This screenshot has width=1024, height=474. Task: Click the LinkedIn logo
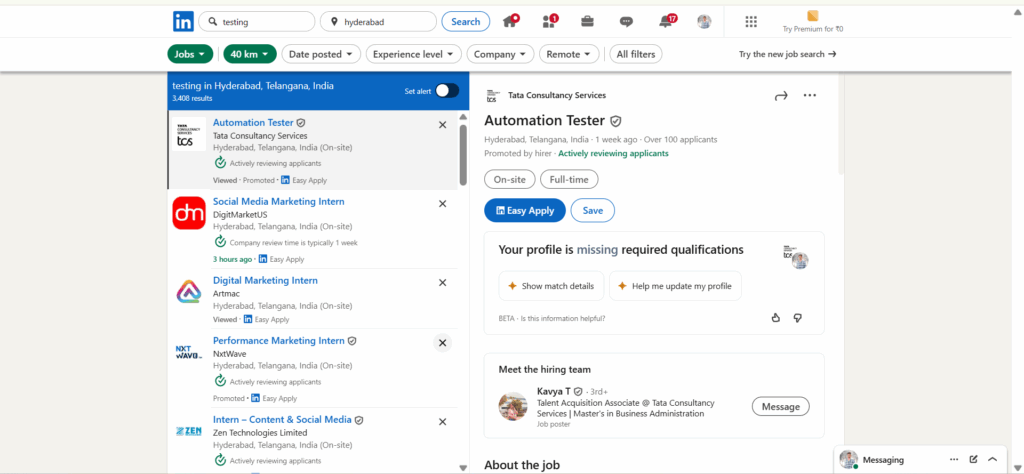click(x=183, y=22)
